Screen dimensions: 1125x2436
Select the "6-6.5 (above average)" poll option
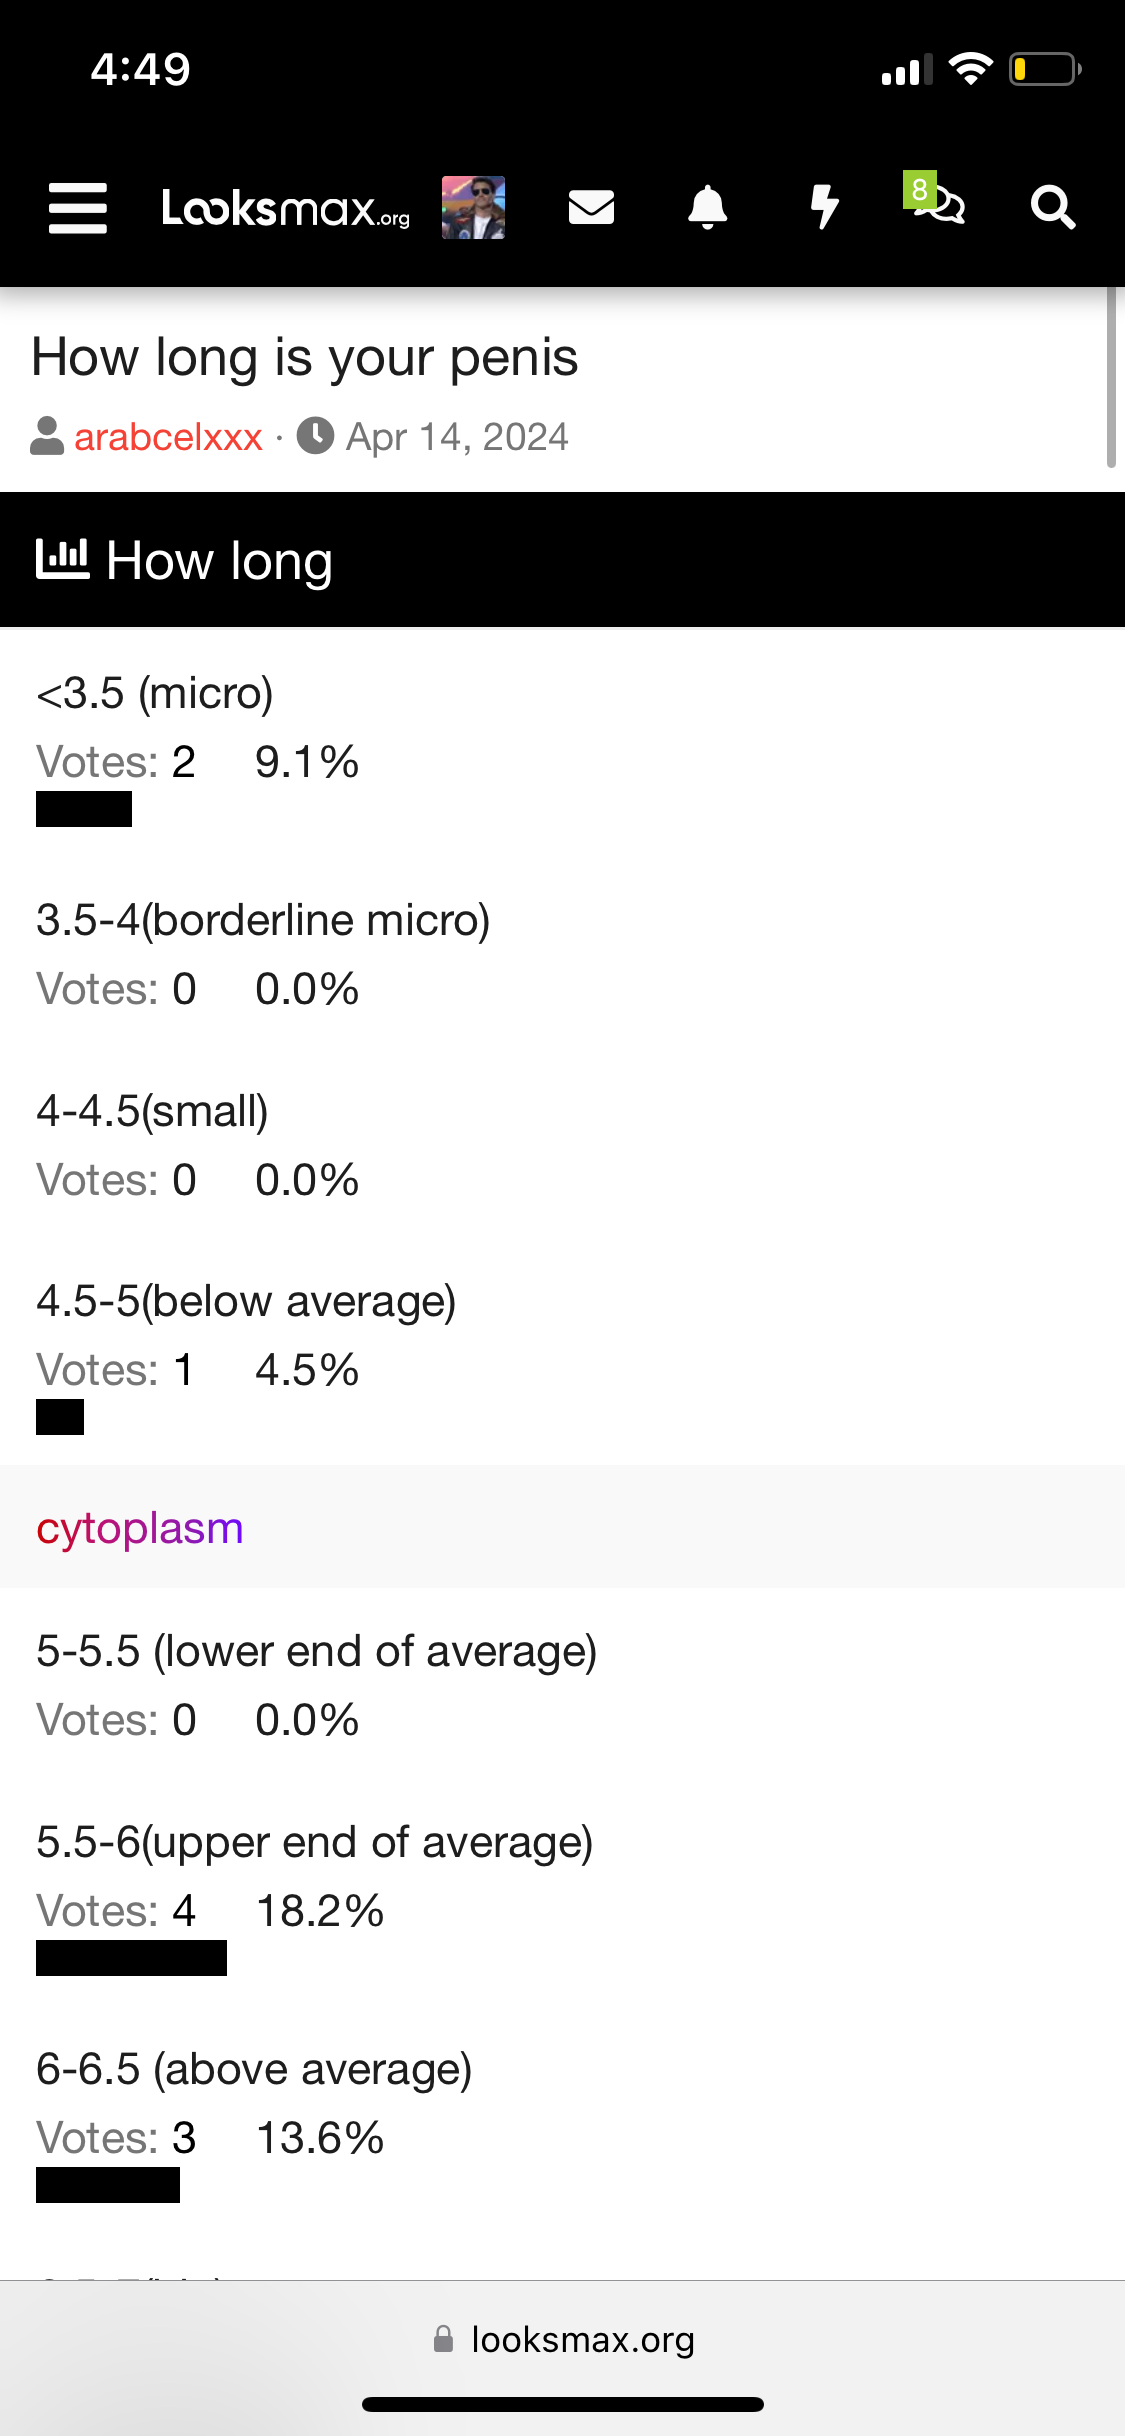(x=254, y=2069)
